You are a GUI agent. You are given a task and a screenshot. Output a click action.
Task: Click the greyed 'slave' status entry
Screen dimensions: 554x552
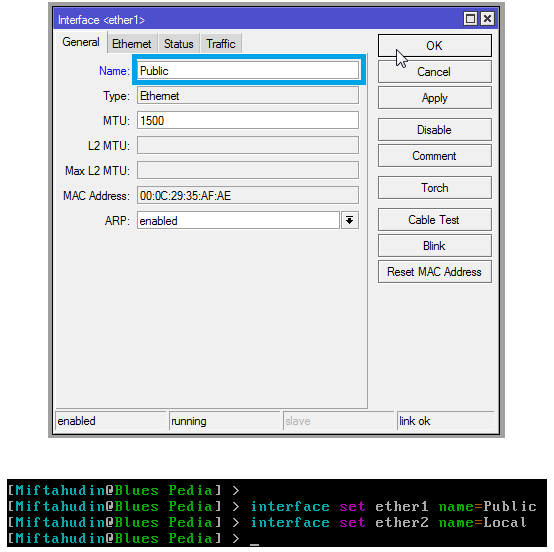click(x=338, y=421)
